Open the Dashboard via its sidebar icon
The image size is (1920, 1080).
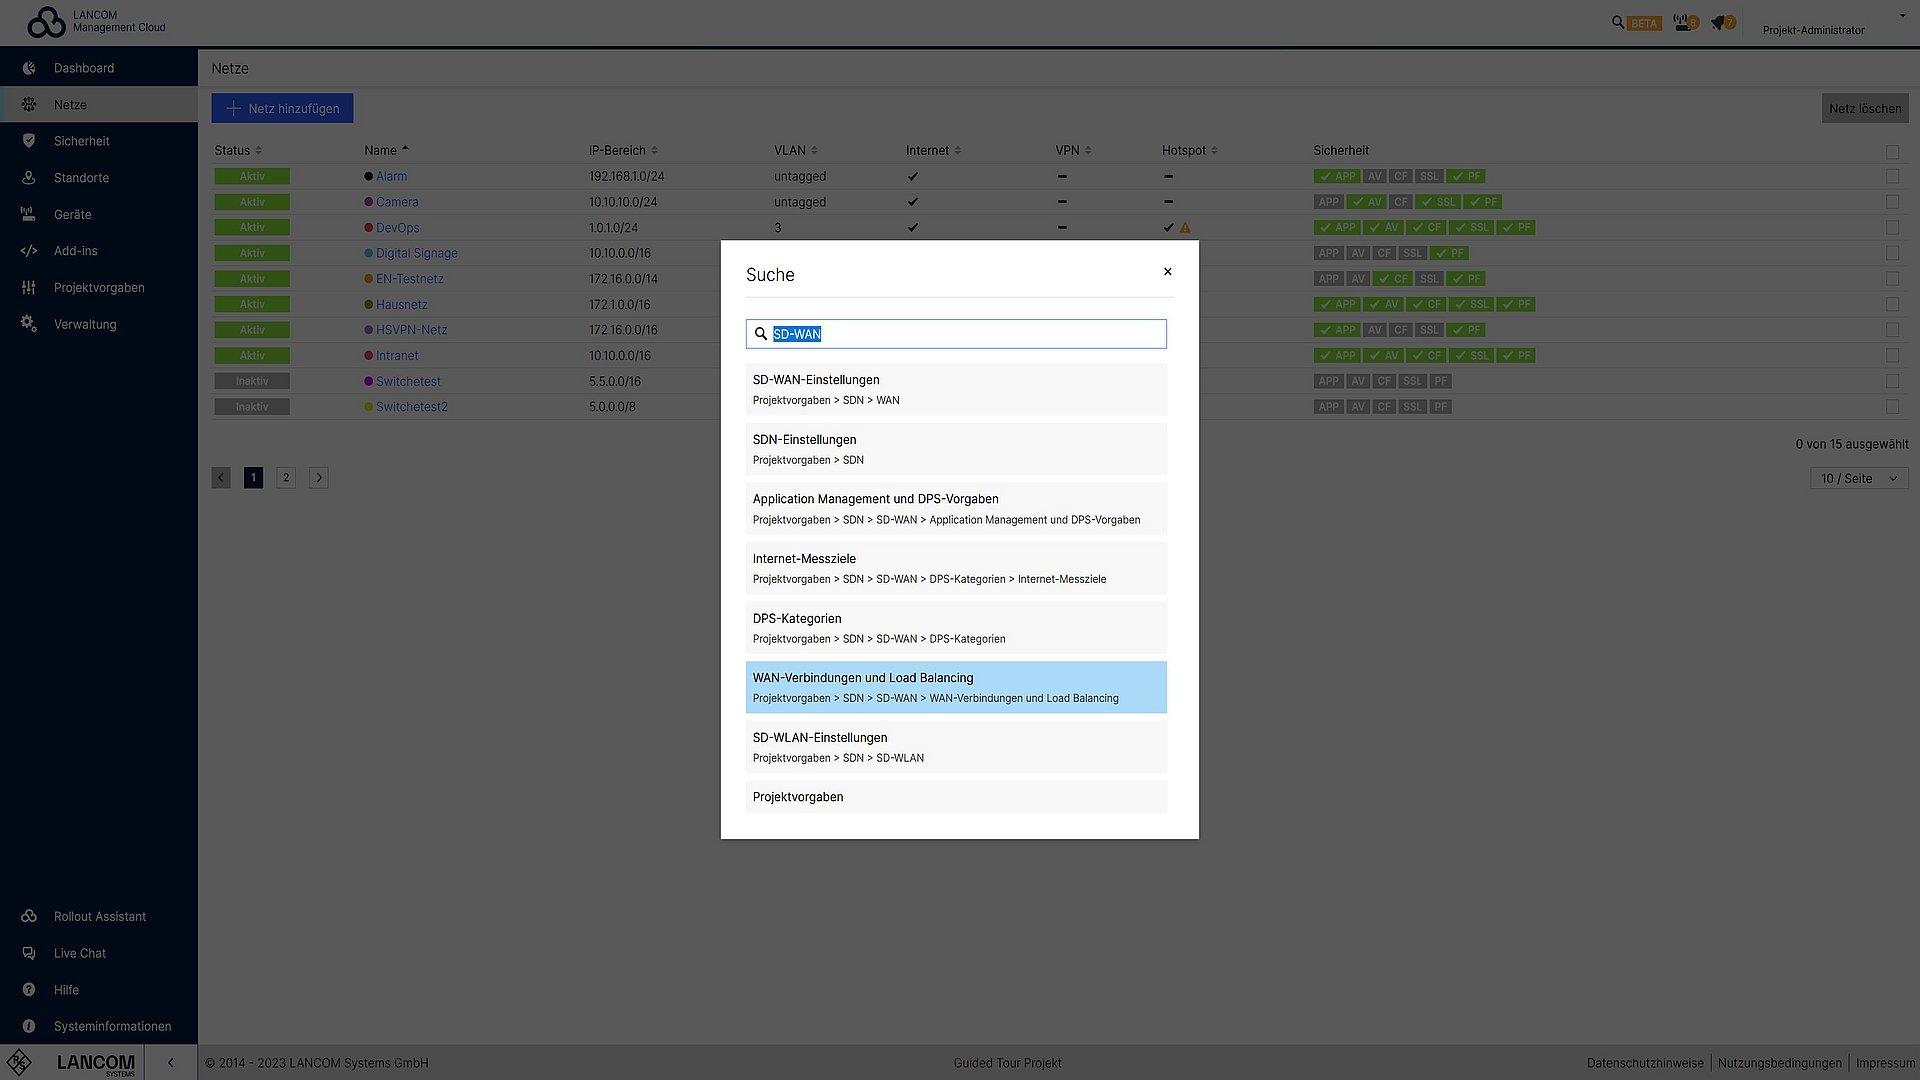(x=29, y=67)
